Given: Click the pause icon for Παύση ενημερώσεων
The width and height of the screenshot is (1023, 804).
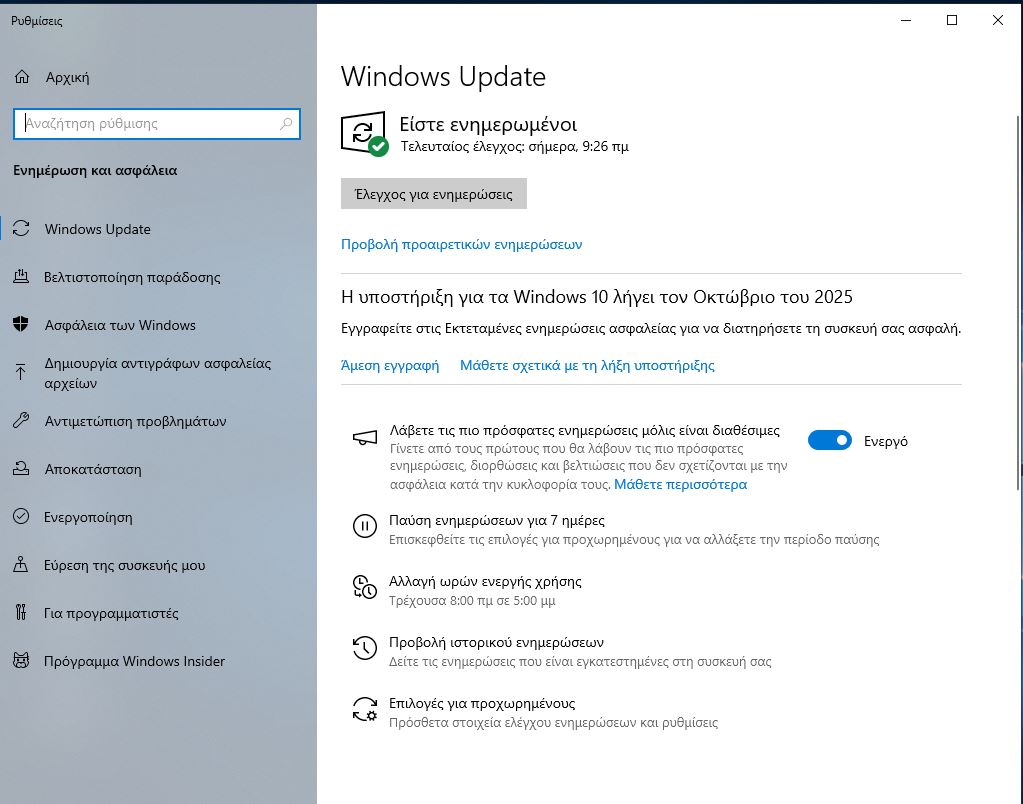Looking at the screenshot, I should pos(365,525).
